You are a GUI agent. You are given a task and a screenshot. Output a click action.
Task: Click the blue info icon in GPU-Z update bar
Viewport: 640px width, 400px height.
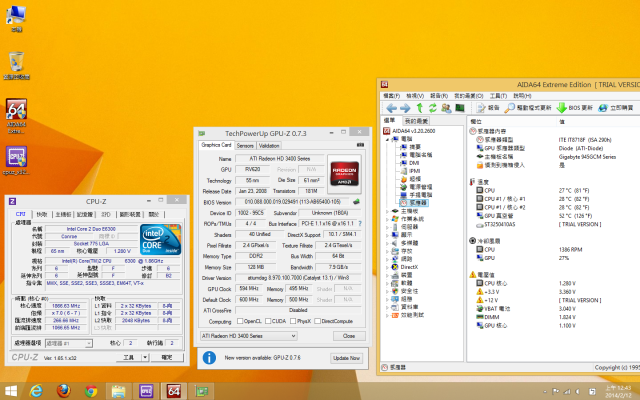pos(209,358)
